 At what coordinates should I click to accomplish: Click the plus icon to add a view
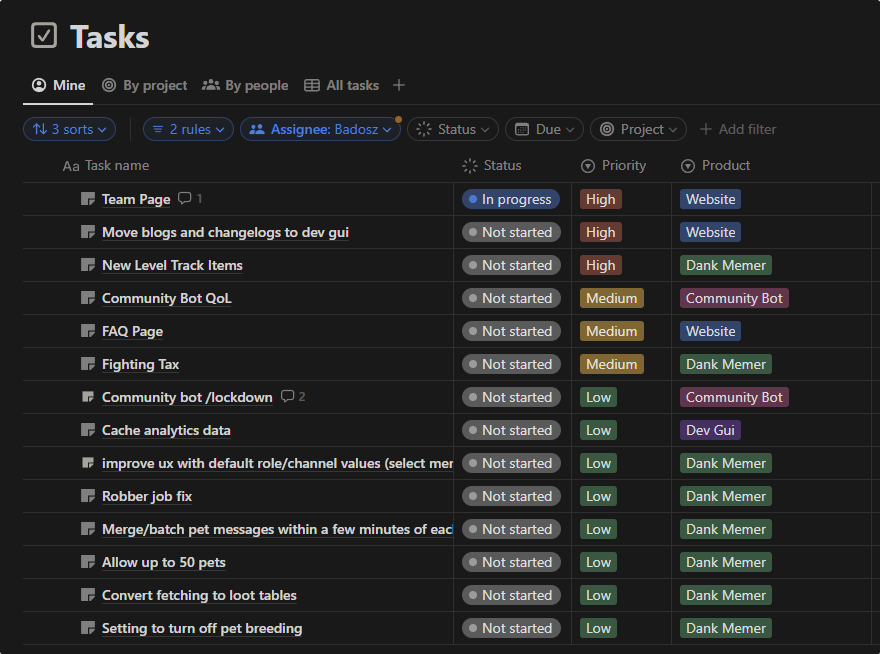click(399, 85)
